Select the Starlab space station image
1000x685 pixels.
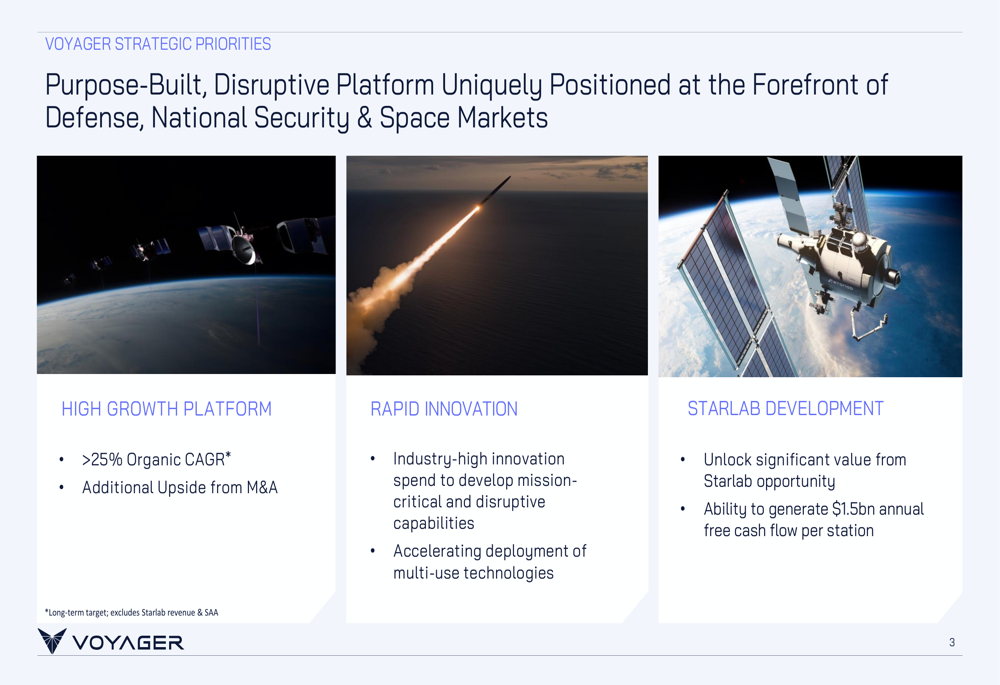pos(810,266)
